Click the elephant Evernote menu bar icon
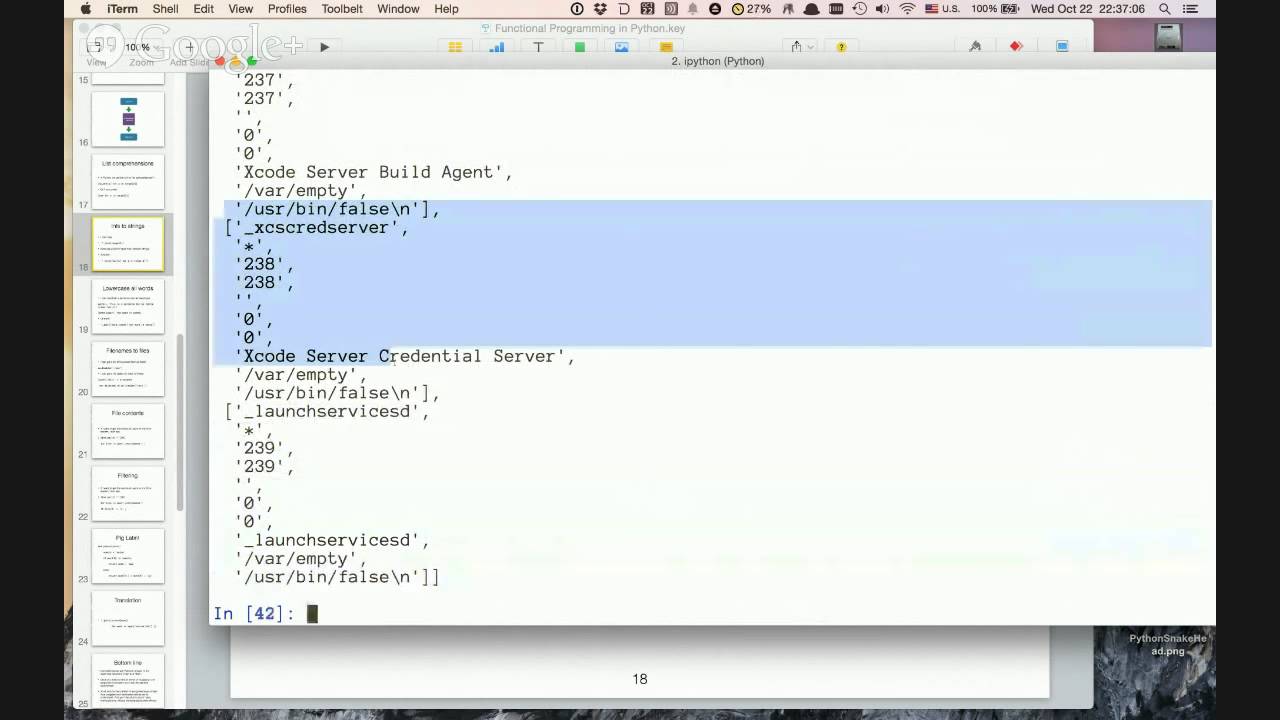Viewport: 1280px width, 720px height. 787,9
